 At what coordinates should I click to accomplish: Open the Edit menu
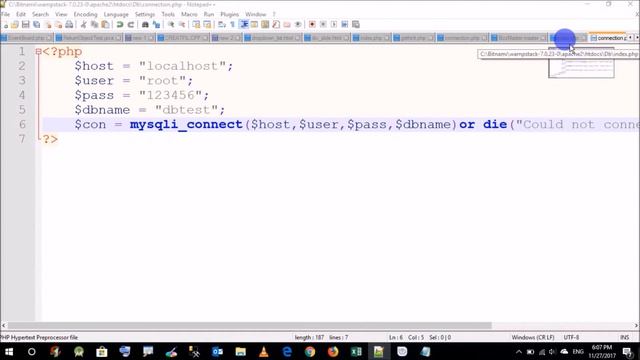click(x=21, y=14)
